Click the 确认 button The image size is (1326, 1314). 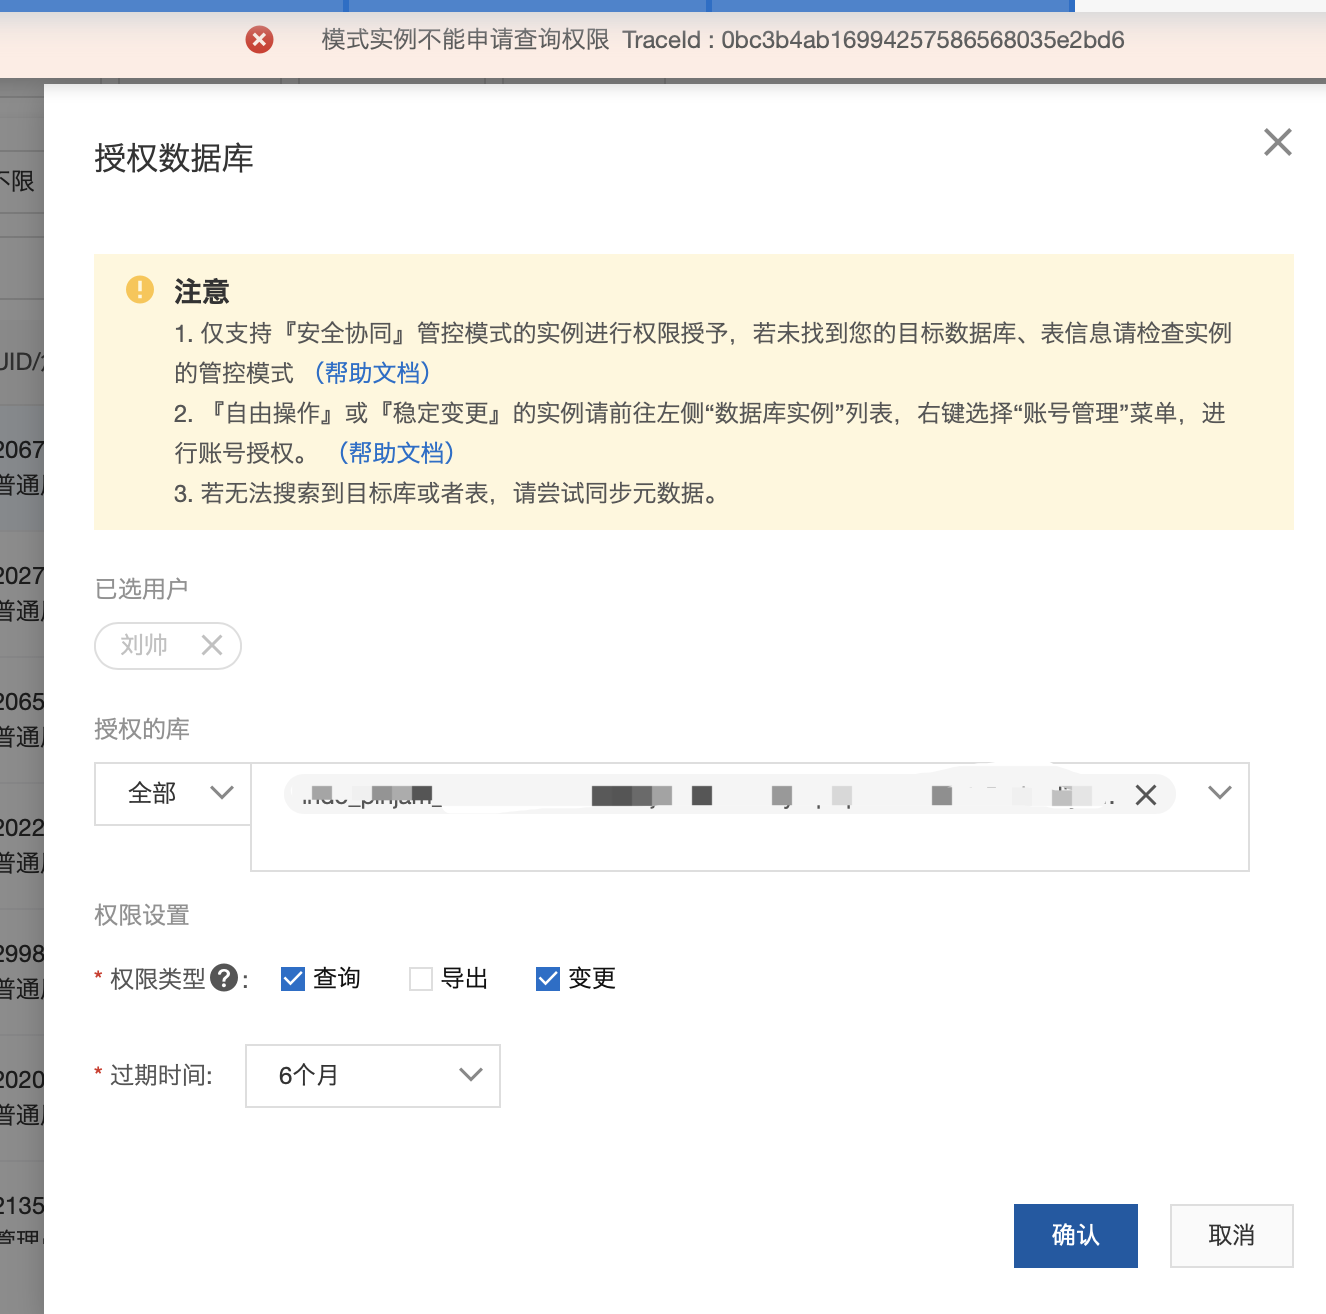1075,1235
